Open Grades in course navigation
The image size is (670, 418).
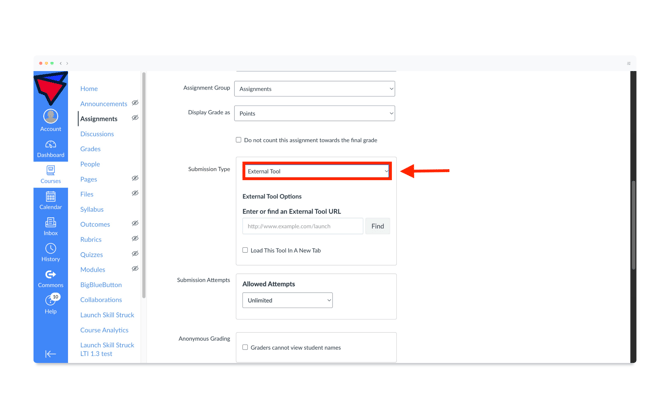[90, 149]
